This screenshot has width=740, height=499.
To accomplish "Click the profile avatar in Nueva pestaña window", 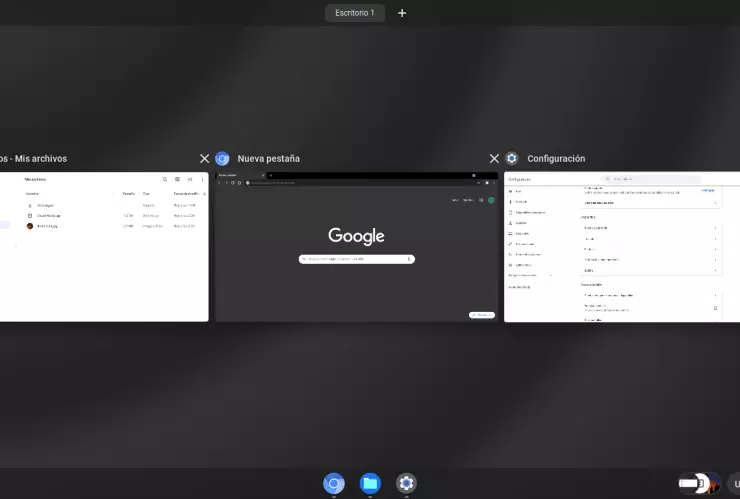I will (x=491, y=200).
